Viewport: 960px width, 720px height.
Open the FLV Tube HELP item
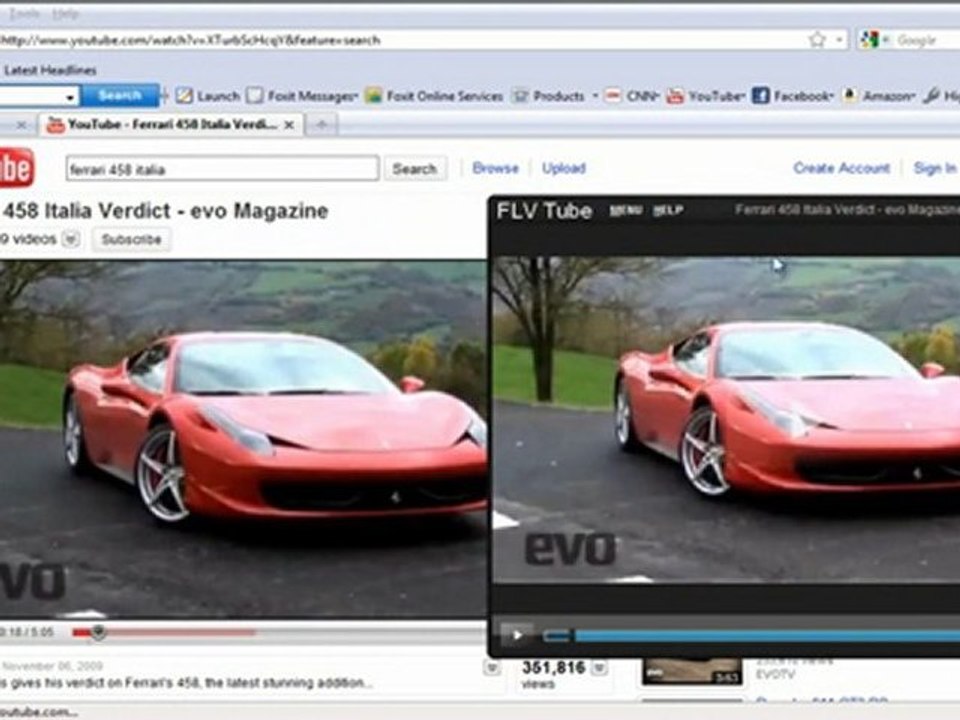(x=667, y=210)
